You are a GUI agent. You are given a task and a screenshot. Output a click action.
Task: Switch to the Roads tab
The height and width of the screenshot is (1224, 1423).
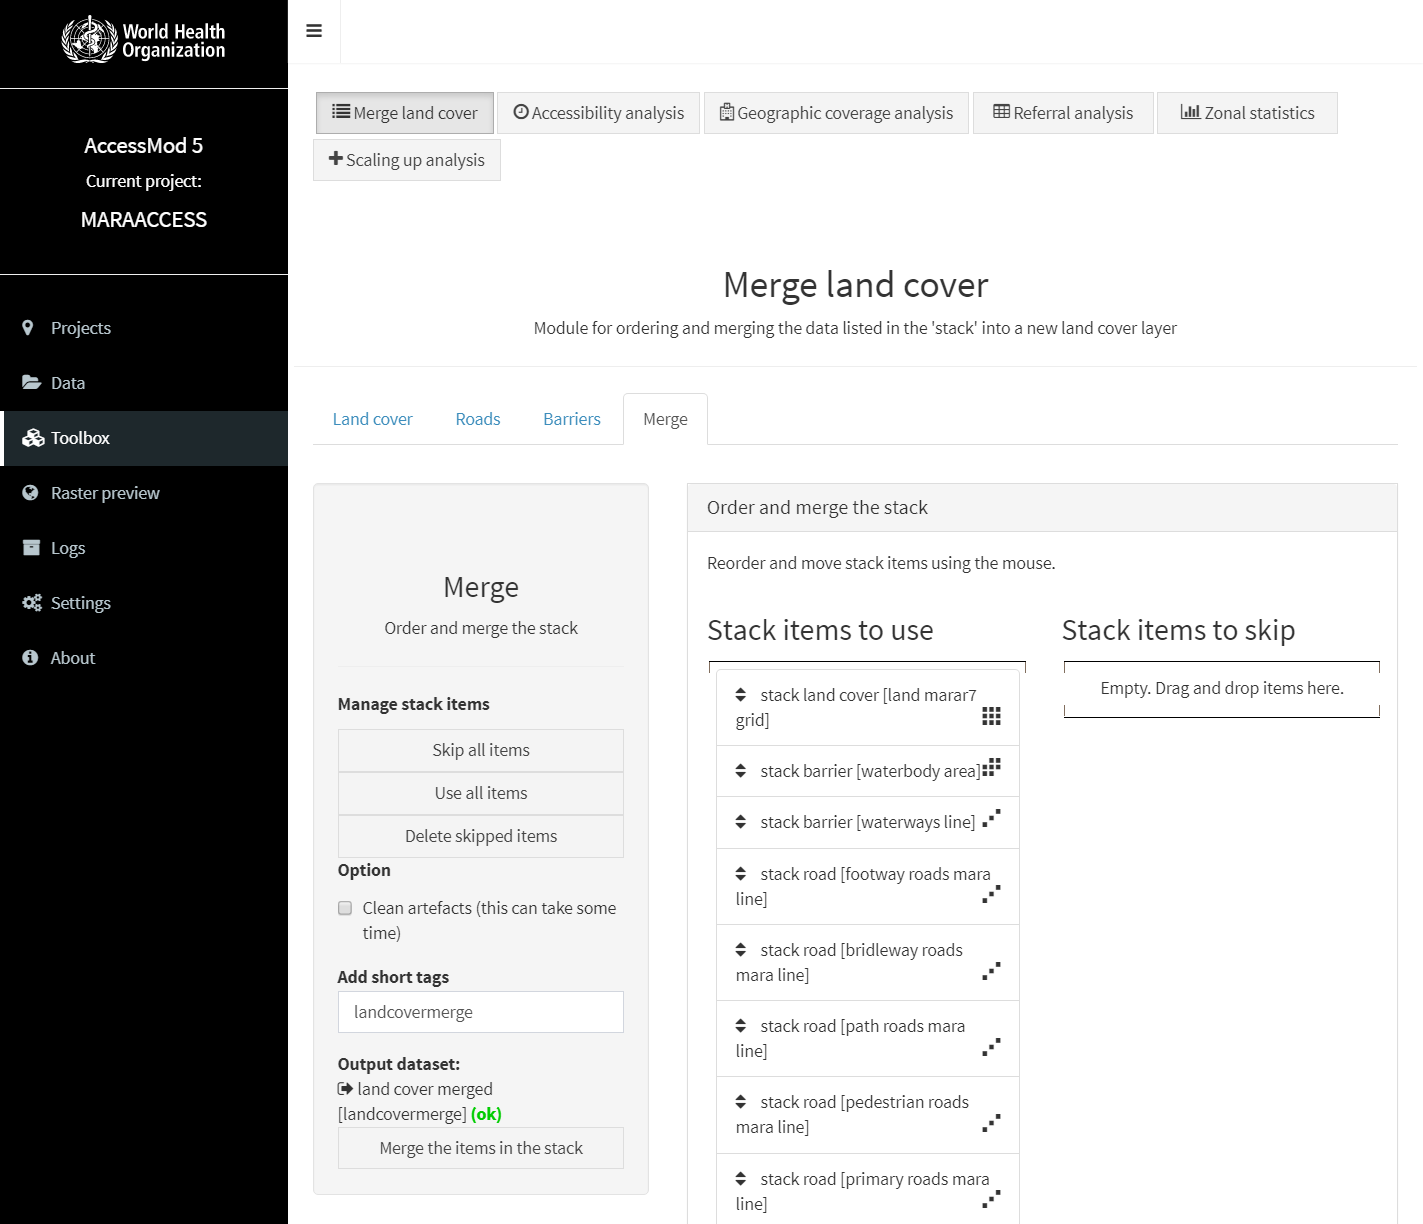(x=477, y=419)
